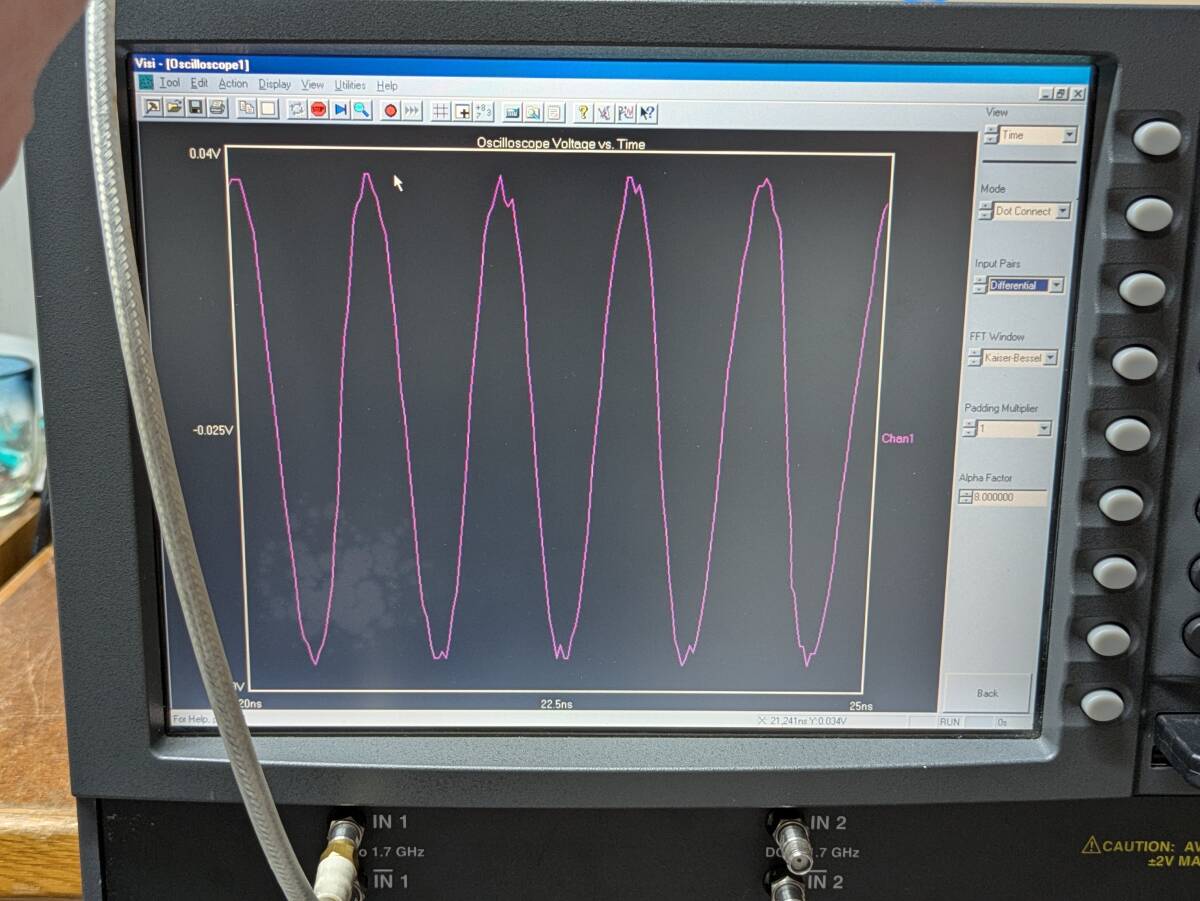
Task: Click the spinner arrows beside Alpha Factor
Action: 964,497
